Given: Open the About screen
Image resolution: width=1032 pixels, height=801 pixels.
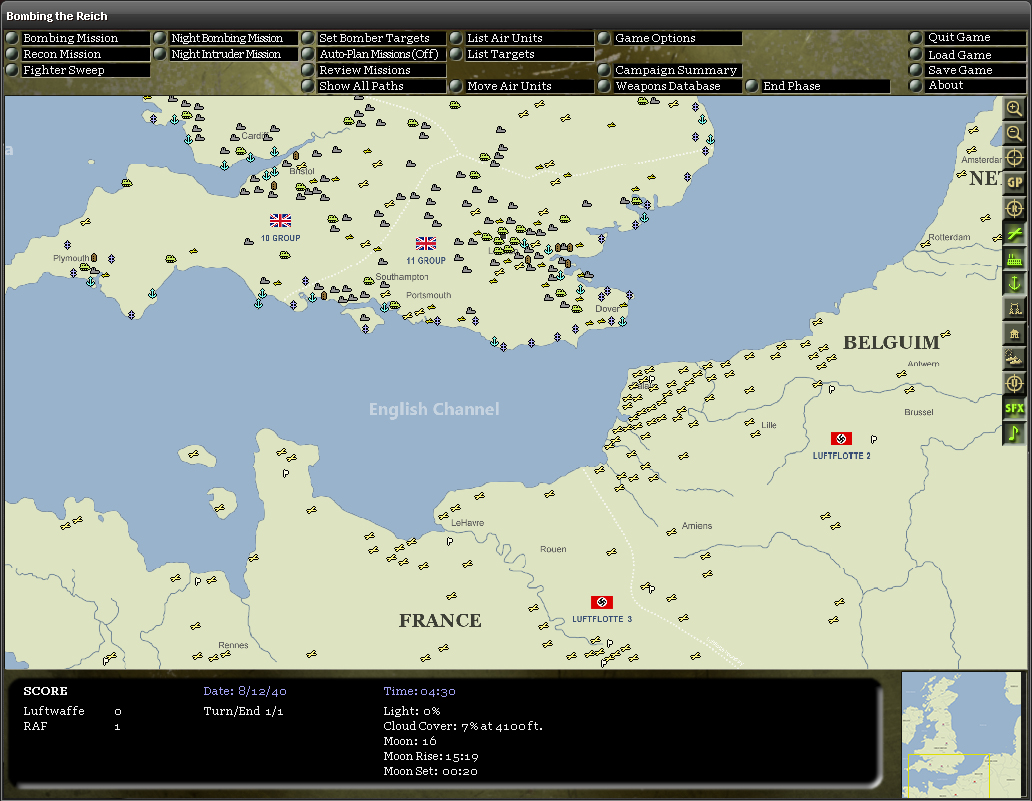Looking at the screenshot, I should point(968,85).
